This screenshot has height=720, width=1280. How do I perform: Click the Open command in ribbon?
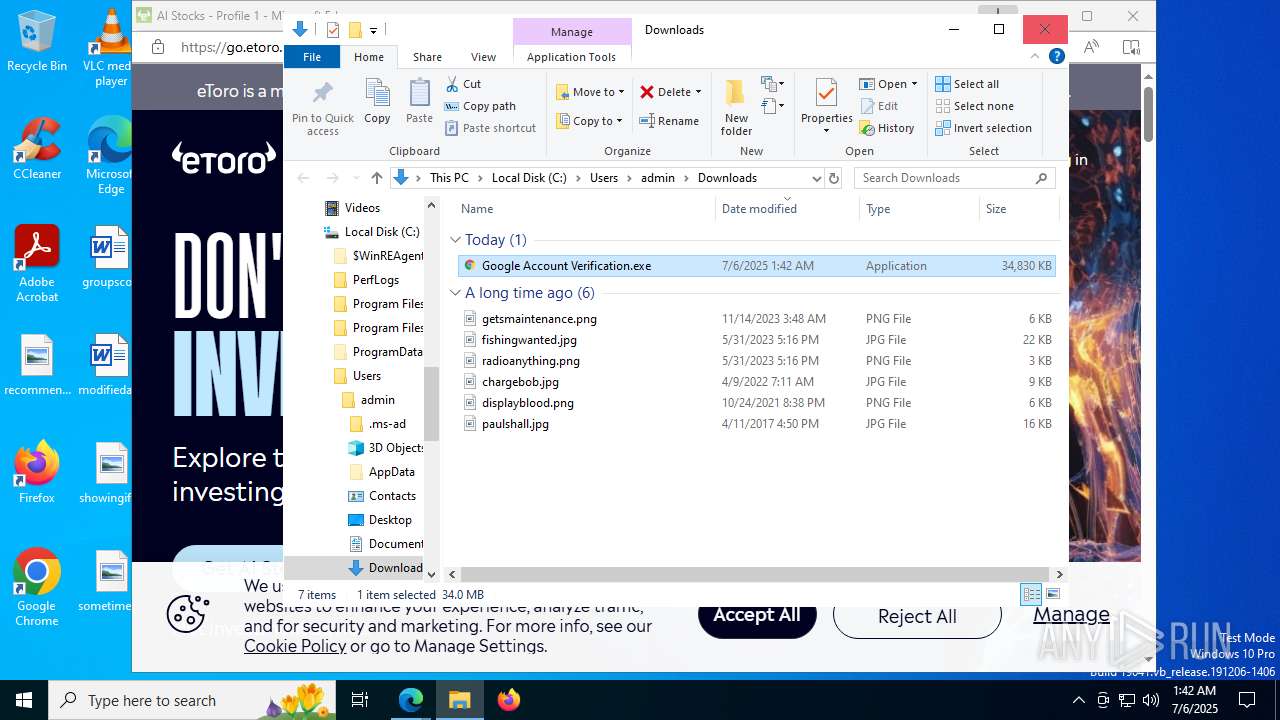[x=888, y=84]
